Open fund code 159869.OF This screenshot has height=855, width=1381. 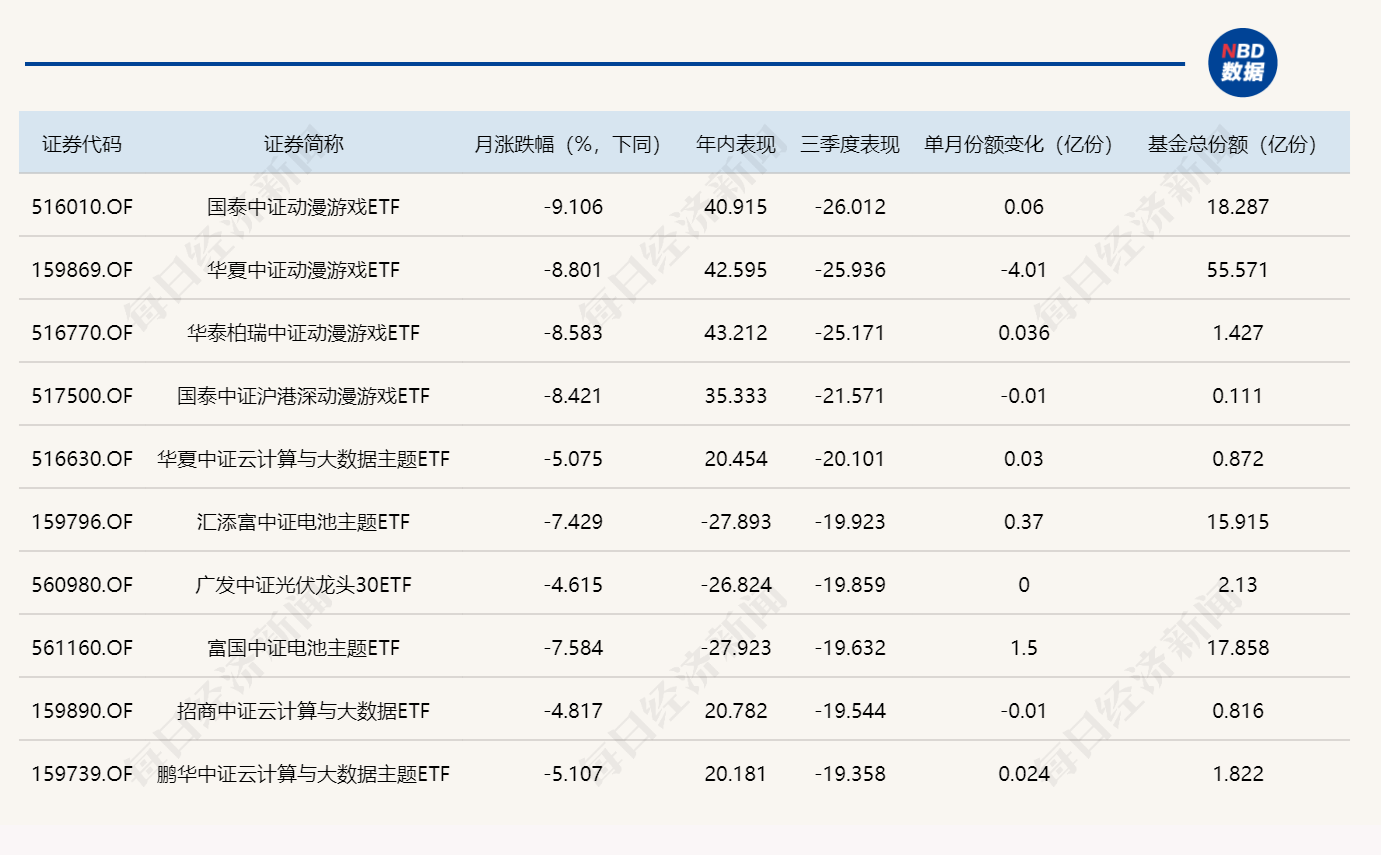82,270
